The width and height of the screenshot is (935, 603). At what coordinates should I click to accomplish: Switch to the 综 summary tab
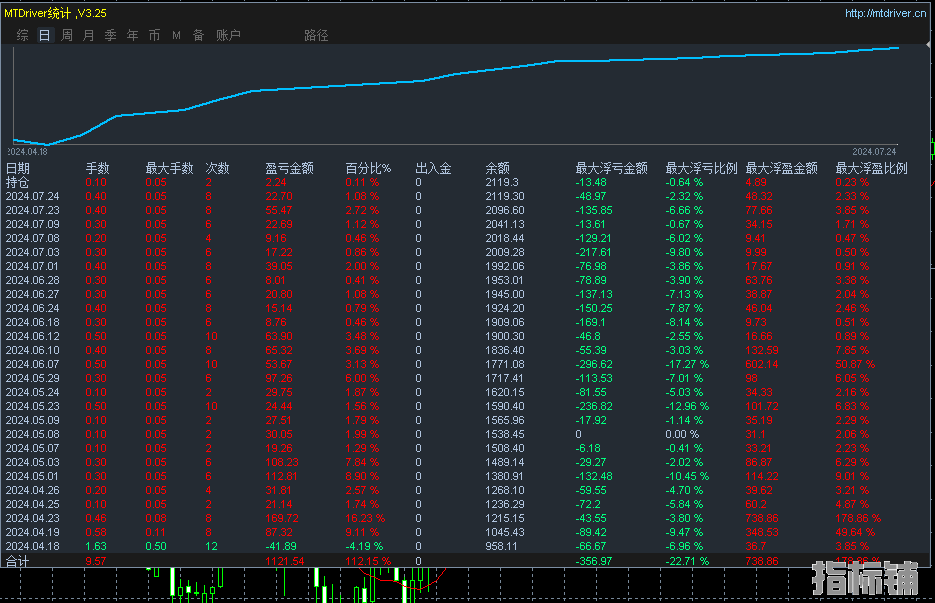click(23, 35)
